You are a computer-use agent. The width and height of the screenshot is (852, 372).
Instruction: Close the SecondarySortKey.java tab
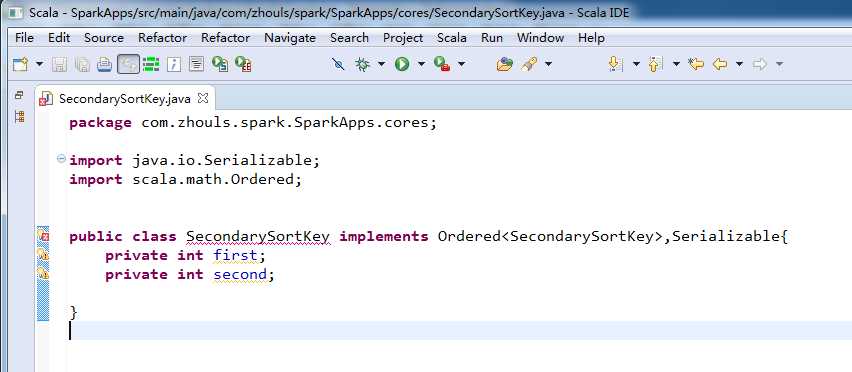pyautogui.click(x=203, y=98)
